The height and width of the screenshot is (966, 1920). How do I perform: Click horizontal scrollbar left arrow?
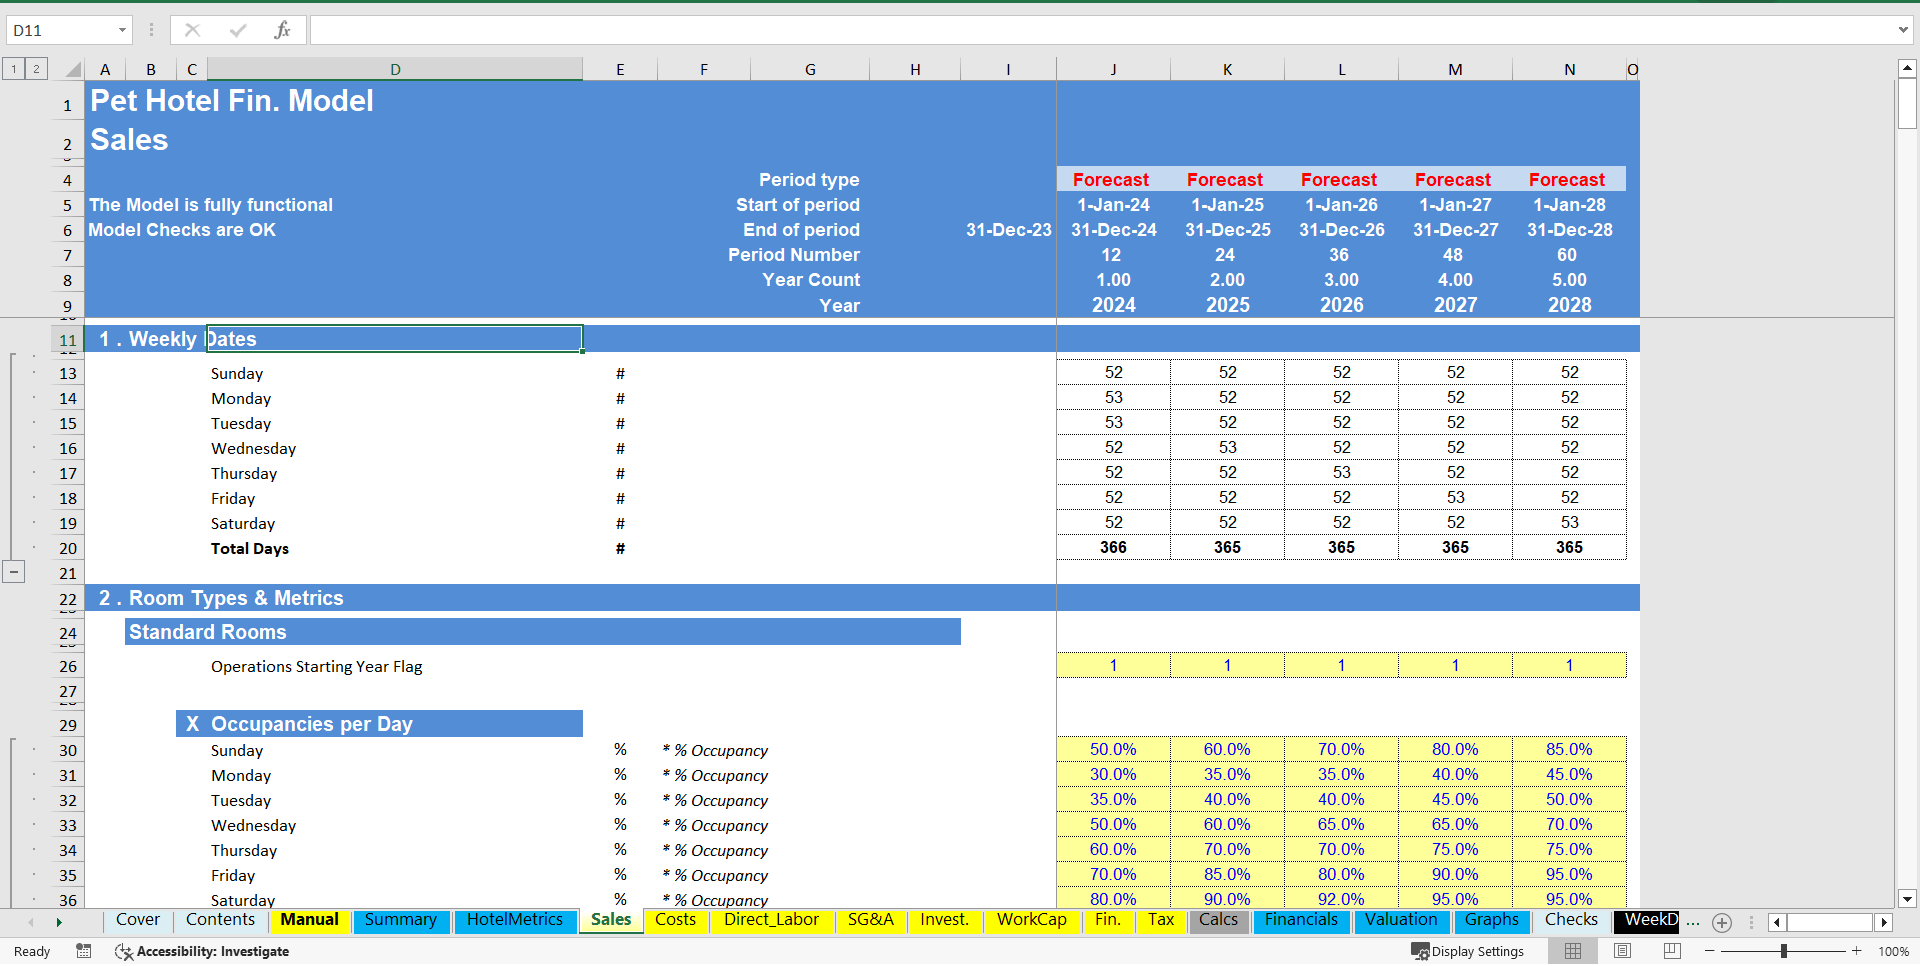coord(1777,922)
